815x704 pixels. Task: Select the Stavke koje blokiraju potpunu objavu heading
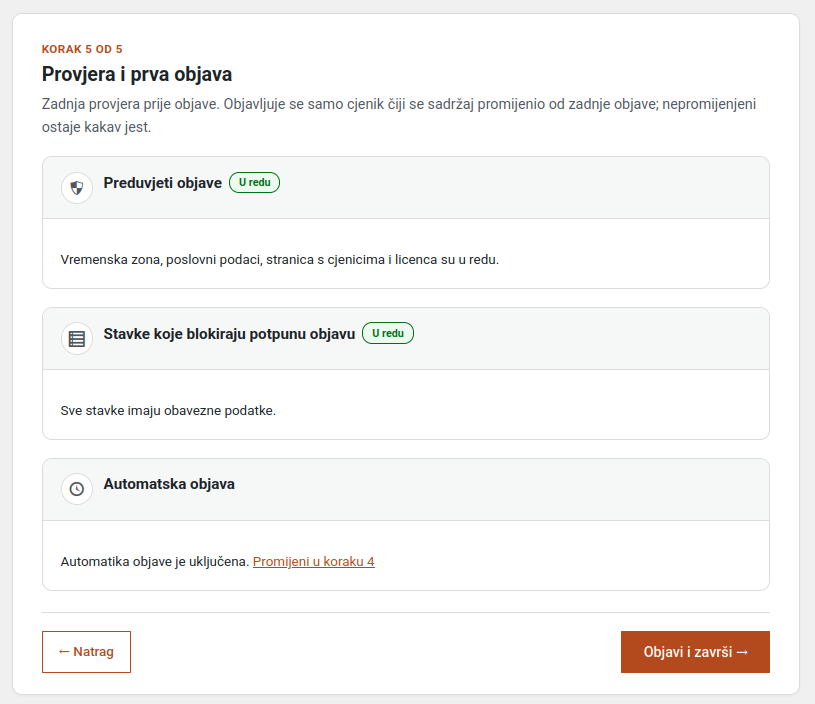click(229, 334)
